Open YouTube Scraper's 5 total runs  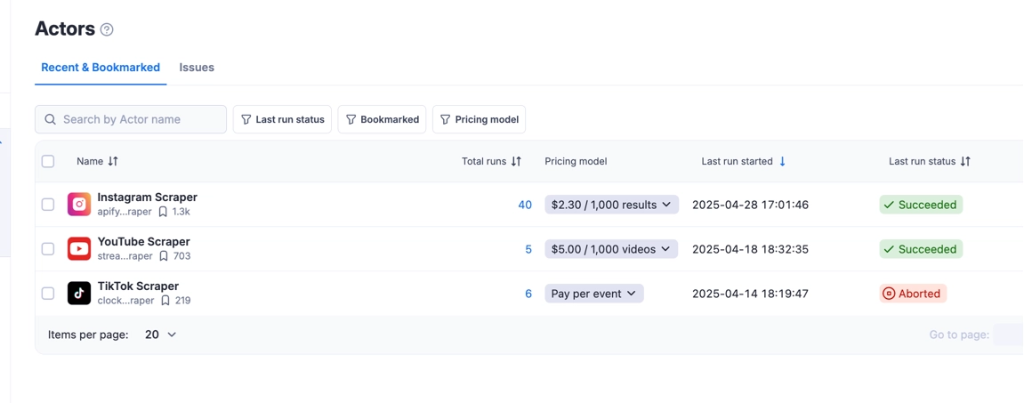529,249
